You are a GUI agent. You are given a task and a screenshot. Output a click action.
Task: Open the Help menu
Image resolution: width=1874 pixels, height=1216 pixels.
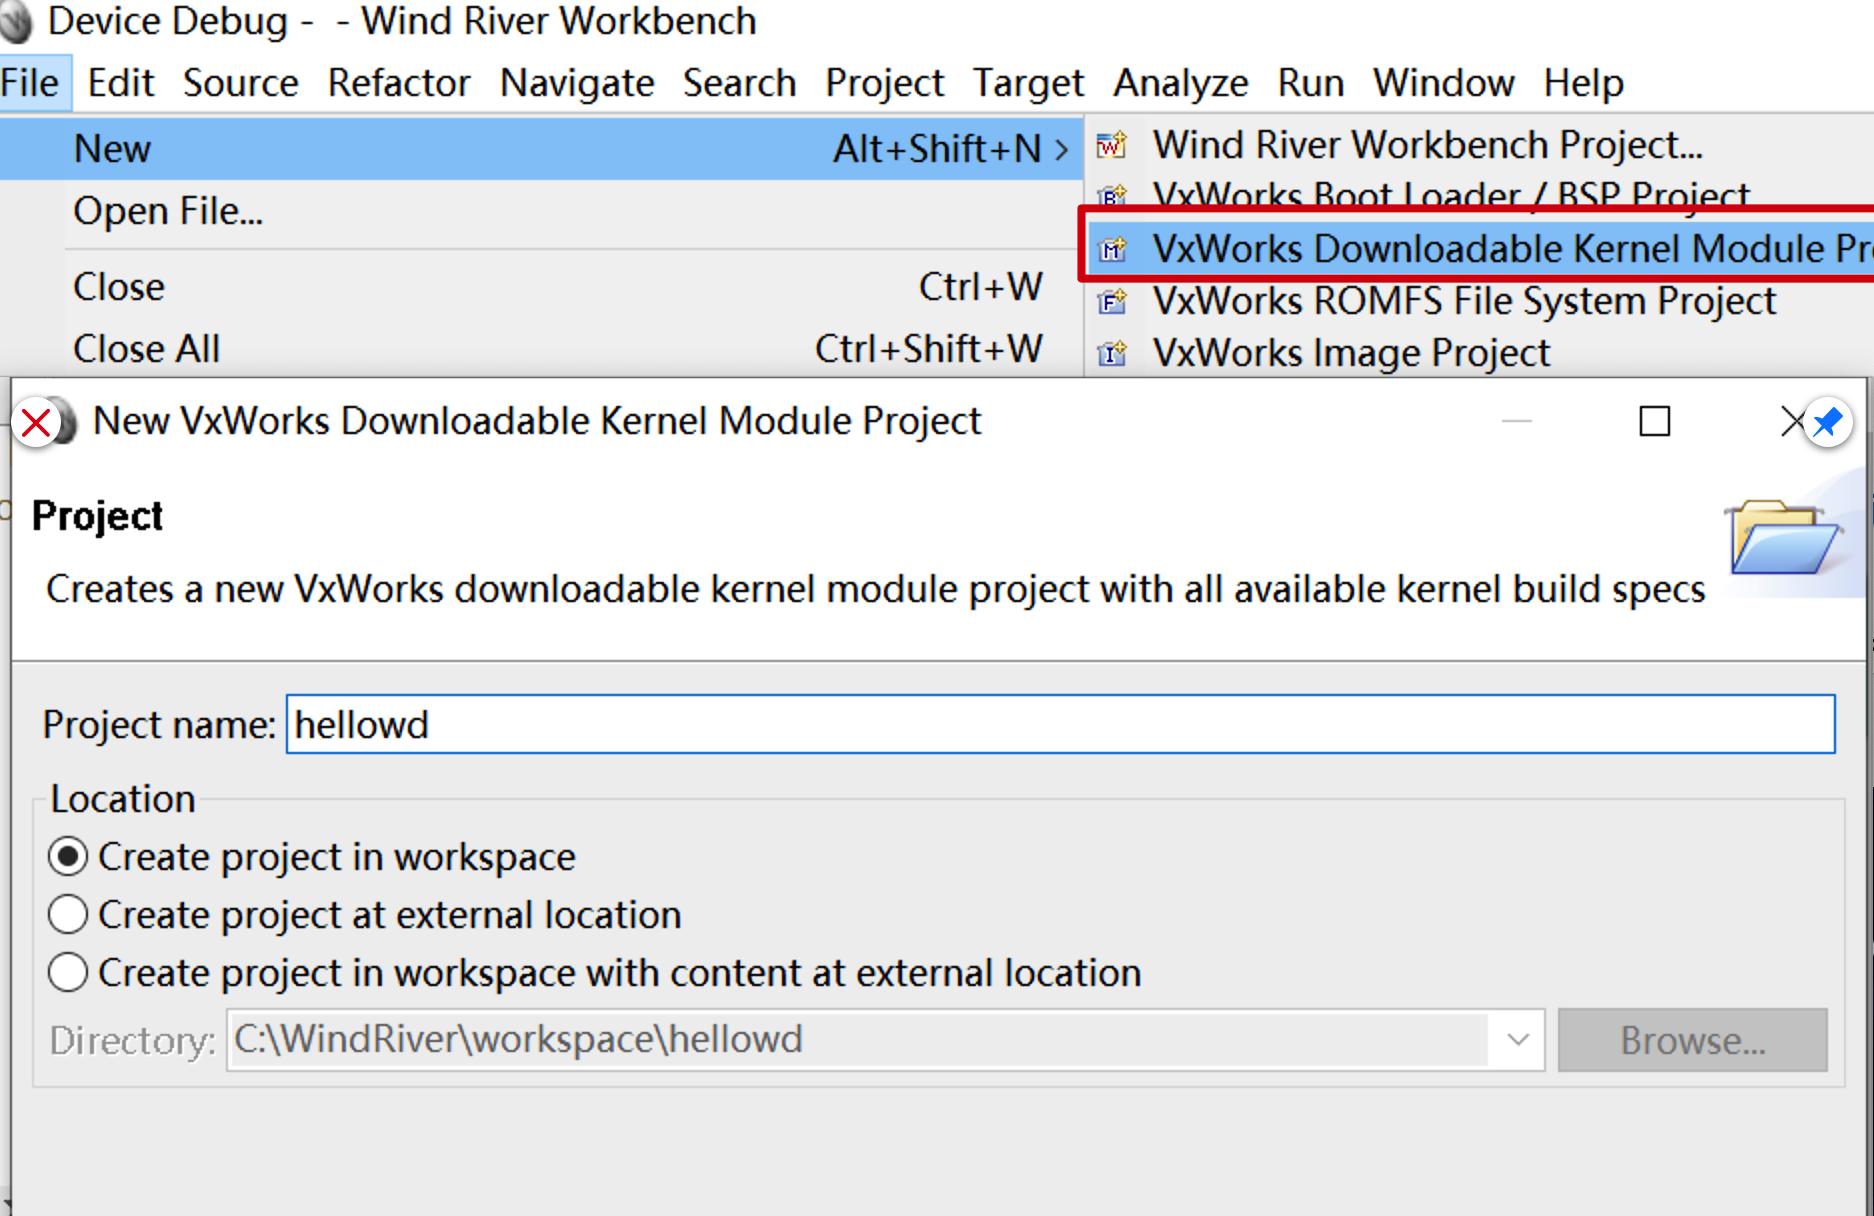point(1583,83)
